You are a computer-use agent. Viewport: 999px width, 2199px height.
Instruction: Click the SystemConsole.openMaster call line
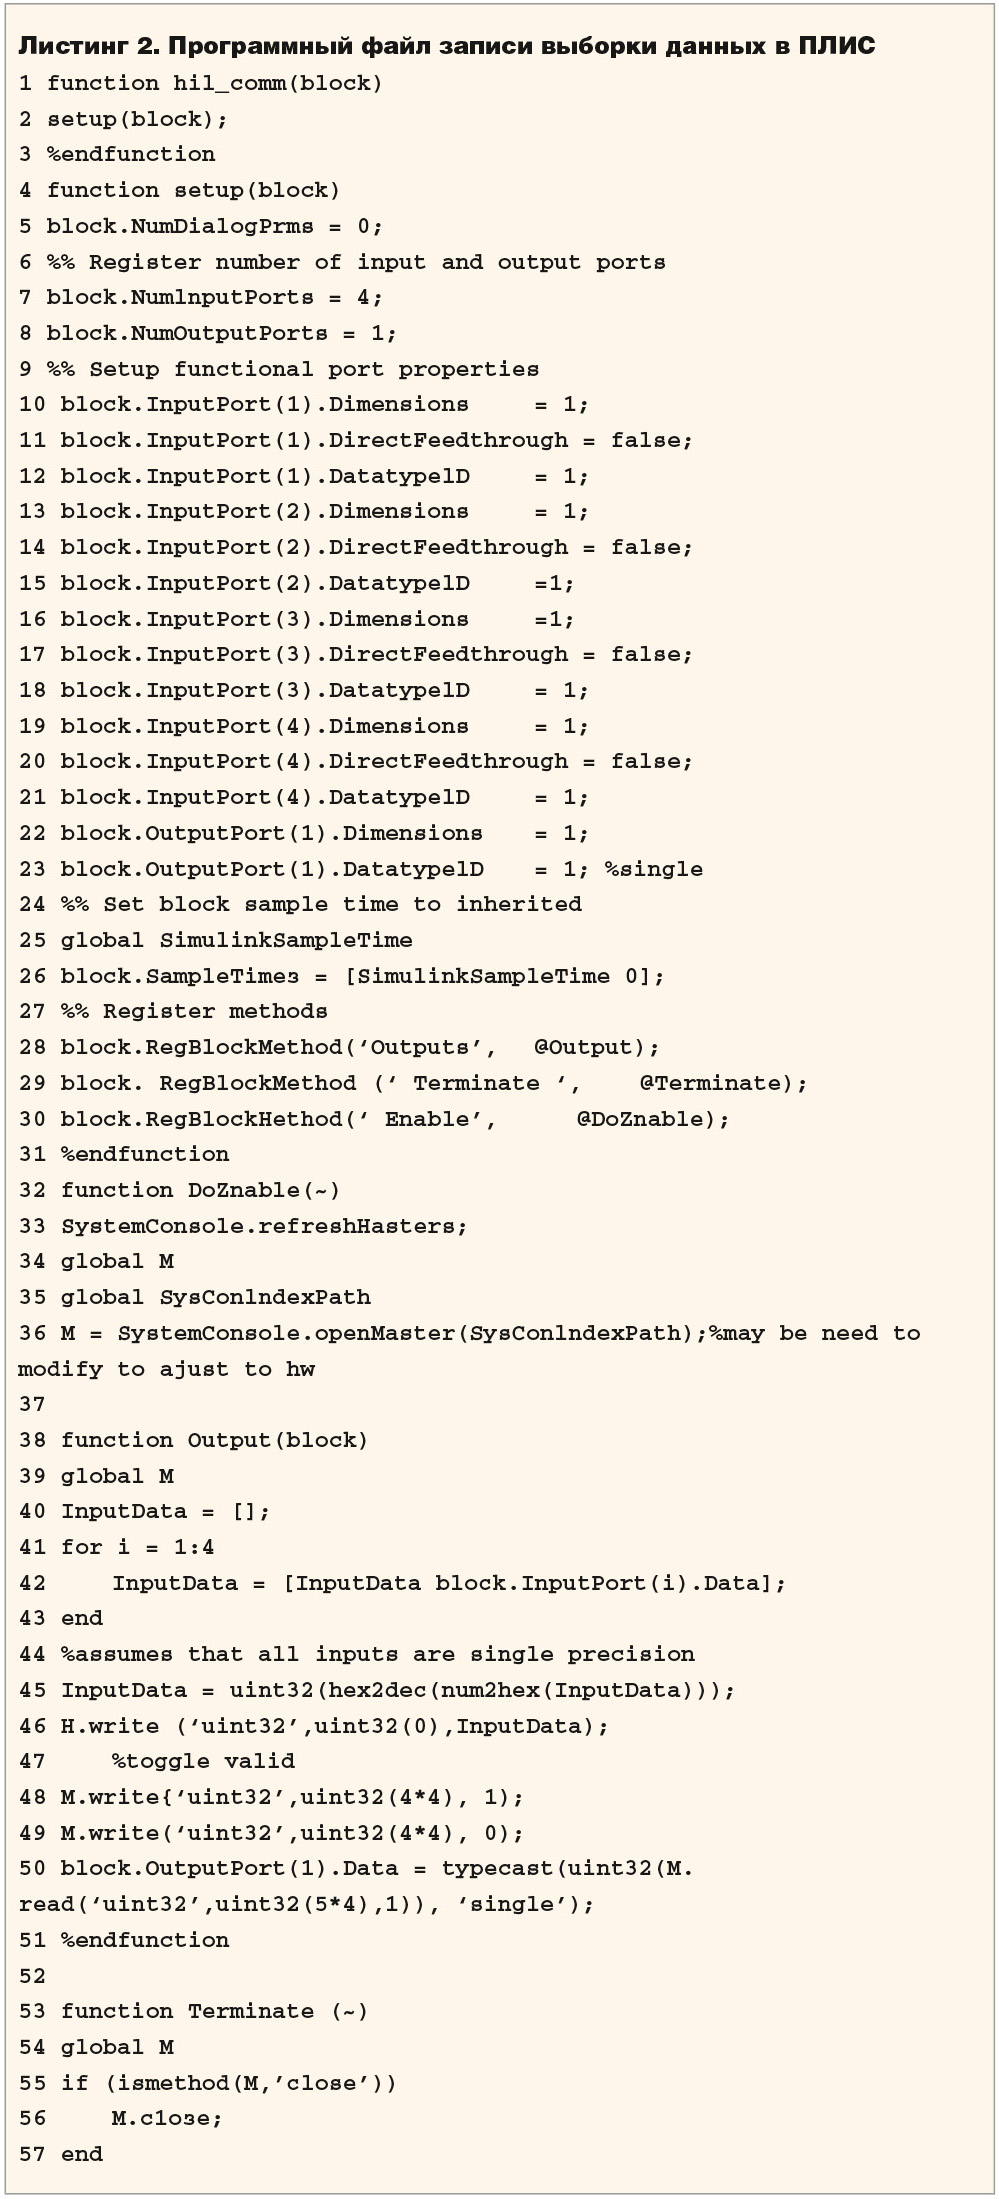(x=469, y=1351)
